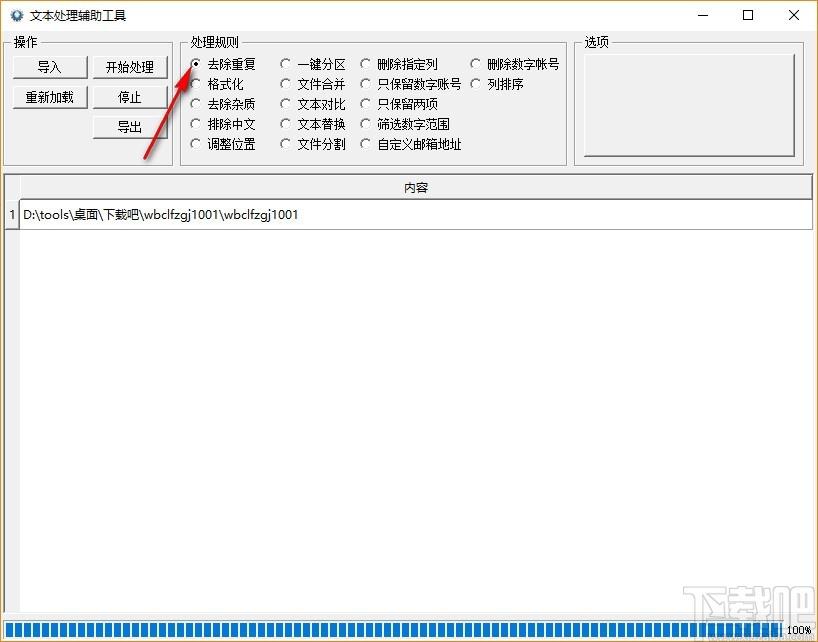Viewport: 818px width, 642px height.
Task: Click the 100% progress label
Action: point(799,630)
